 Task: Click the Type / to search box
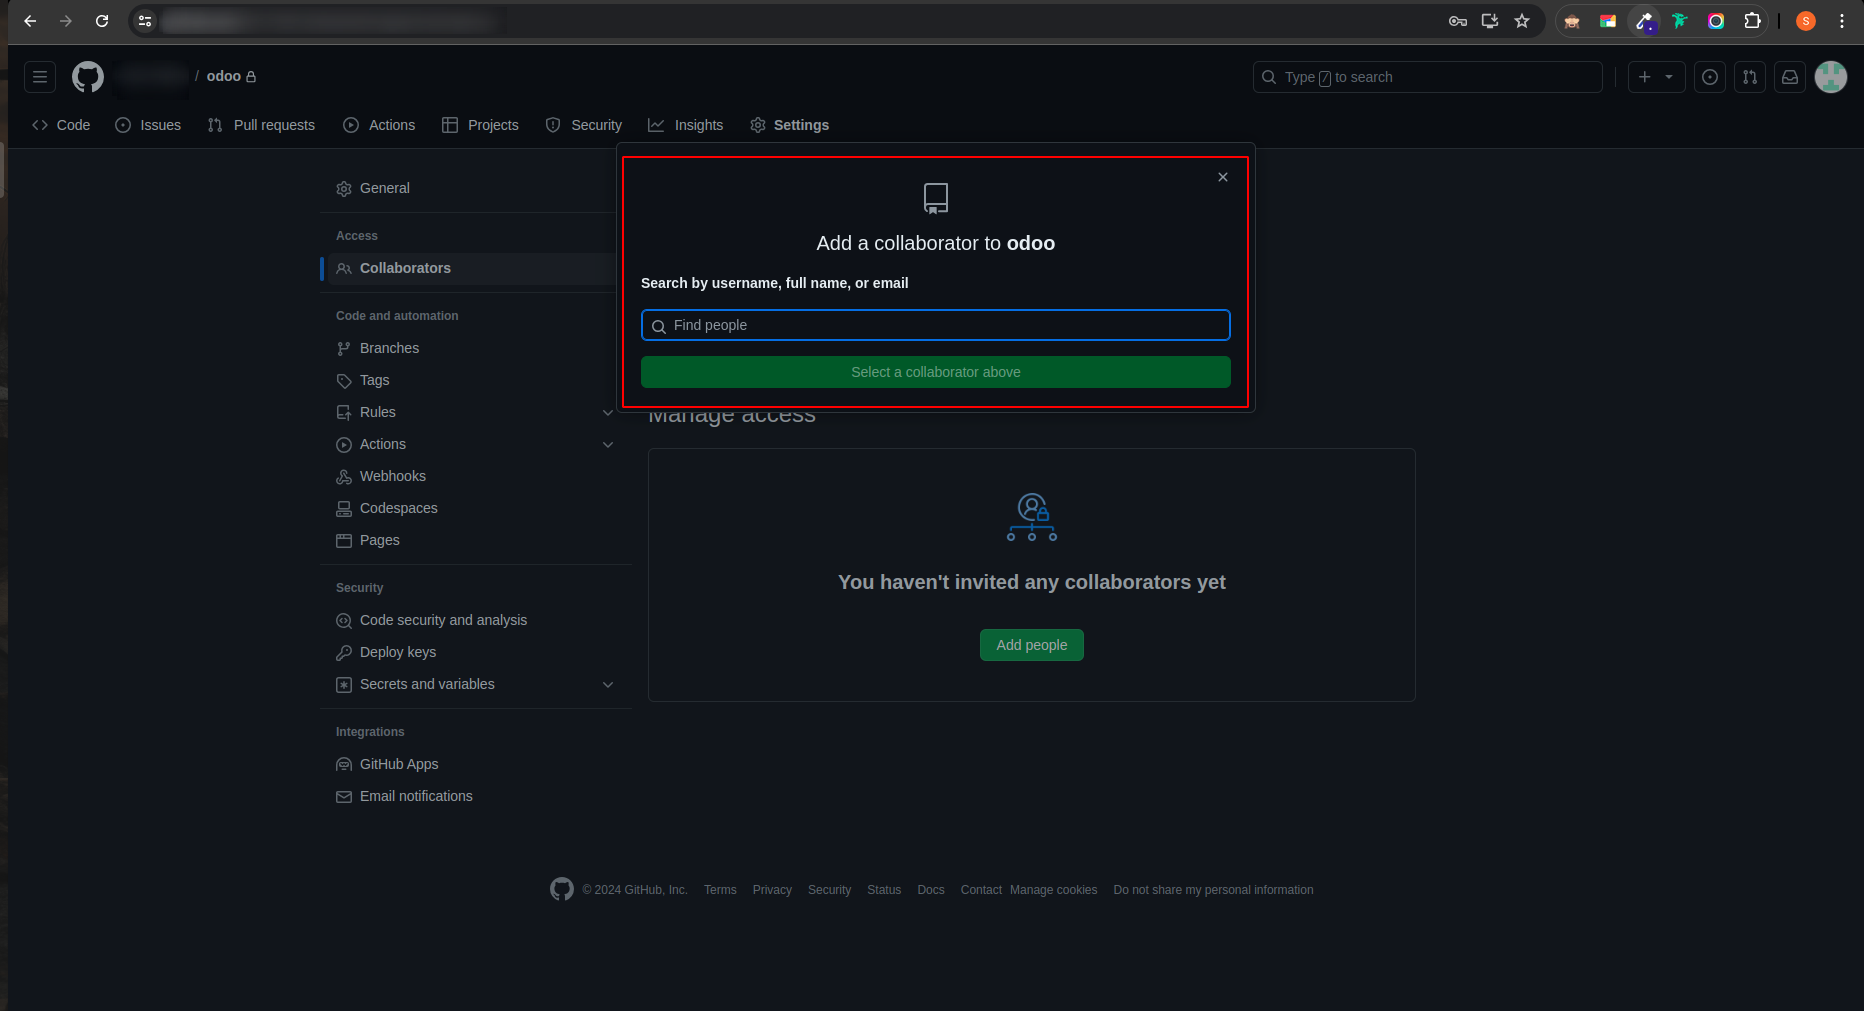(1428, 77)
